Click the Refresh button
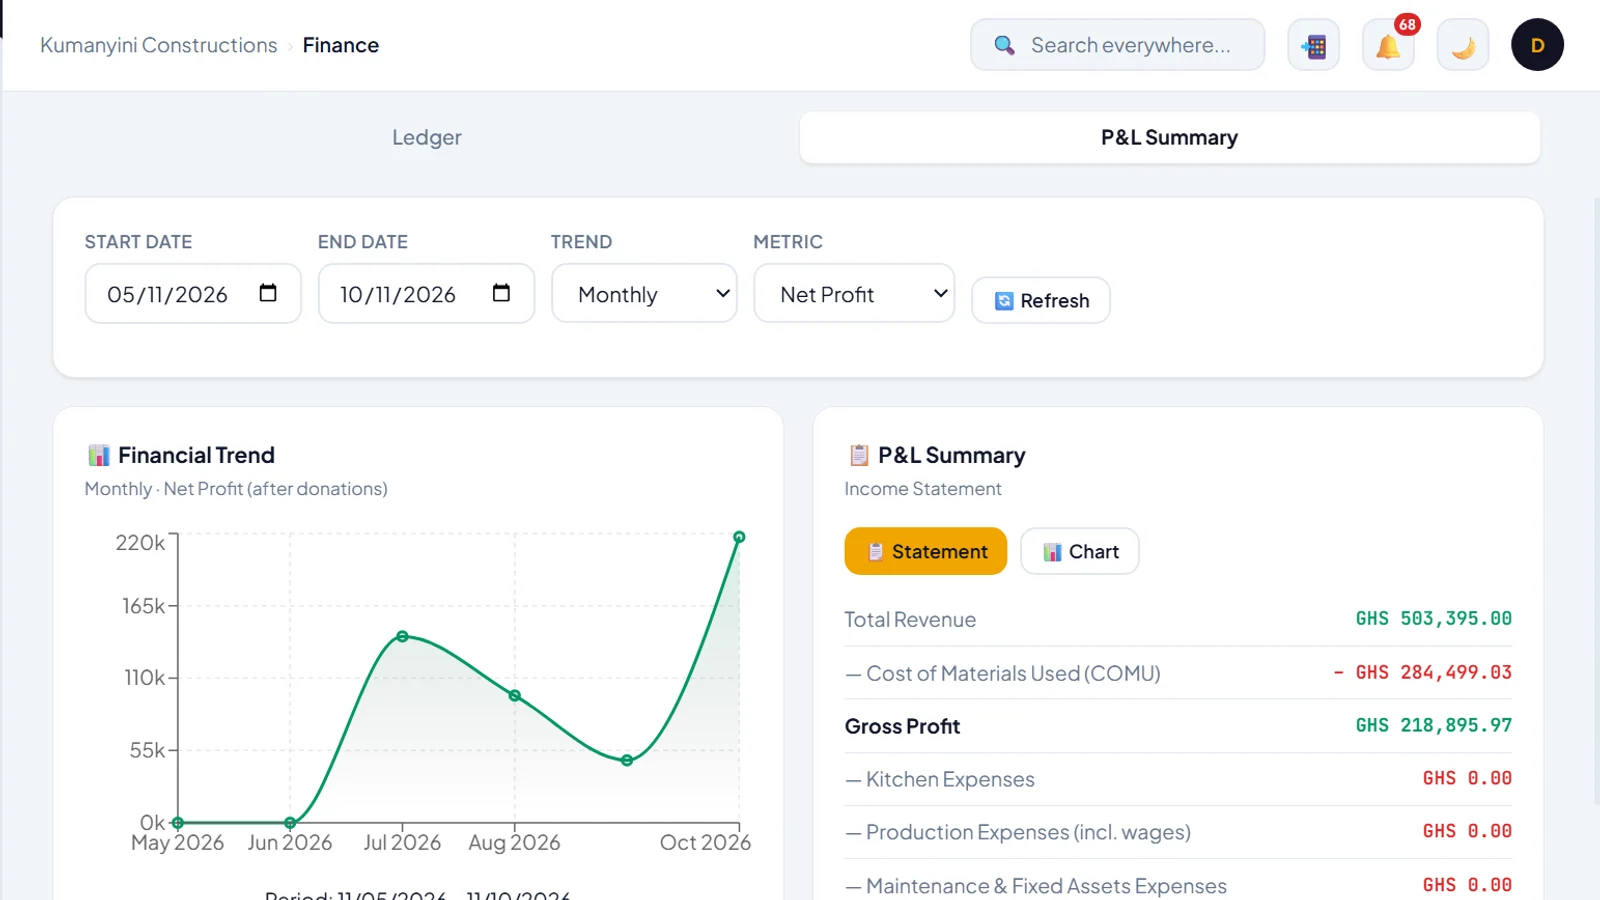Viewport: 1600px width, 900px height. coord(1041,300)
